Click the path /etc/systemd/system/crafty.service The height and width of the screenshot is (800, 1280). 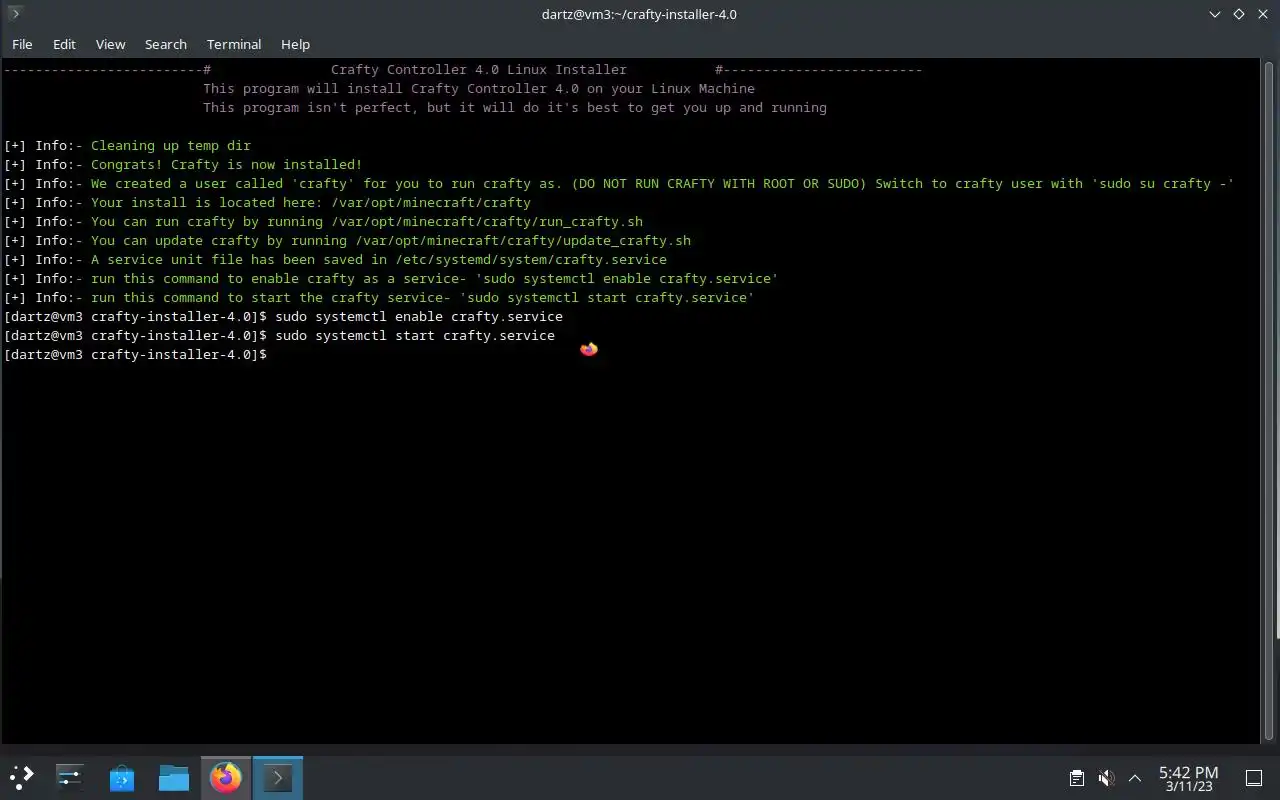tap(531, 259)
